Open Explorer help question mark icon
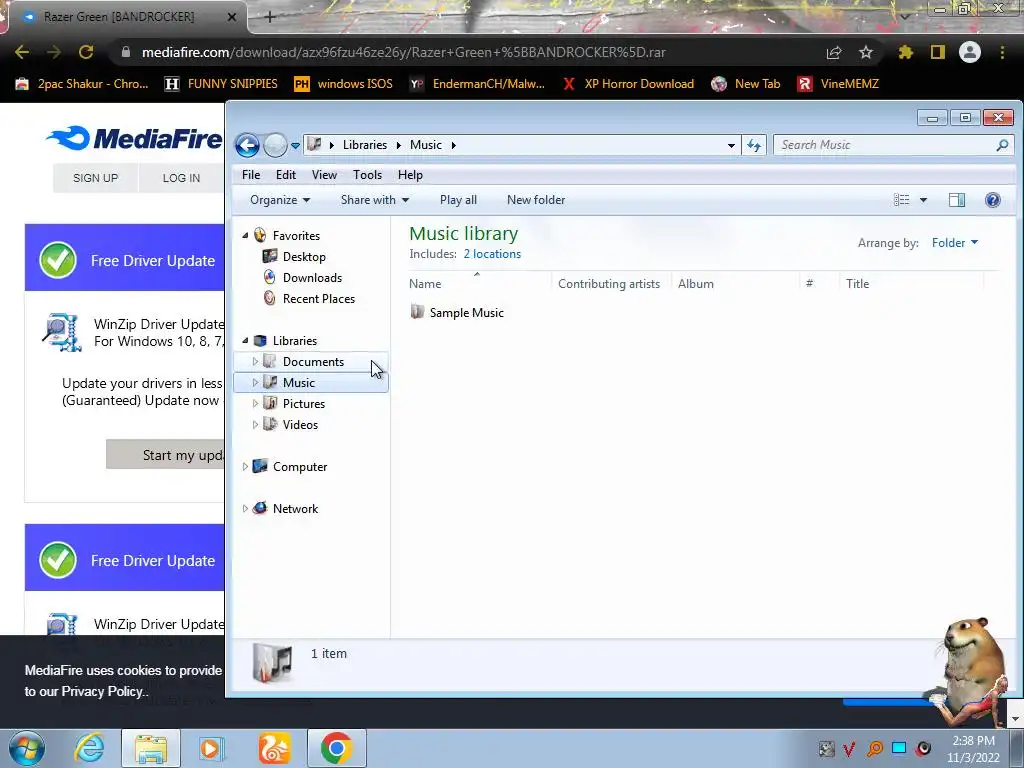This screenshot has height=768, width=1024. click(993, 200)
